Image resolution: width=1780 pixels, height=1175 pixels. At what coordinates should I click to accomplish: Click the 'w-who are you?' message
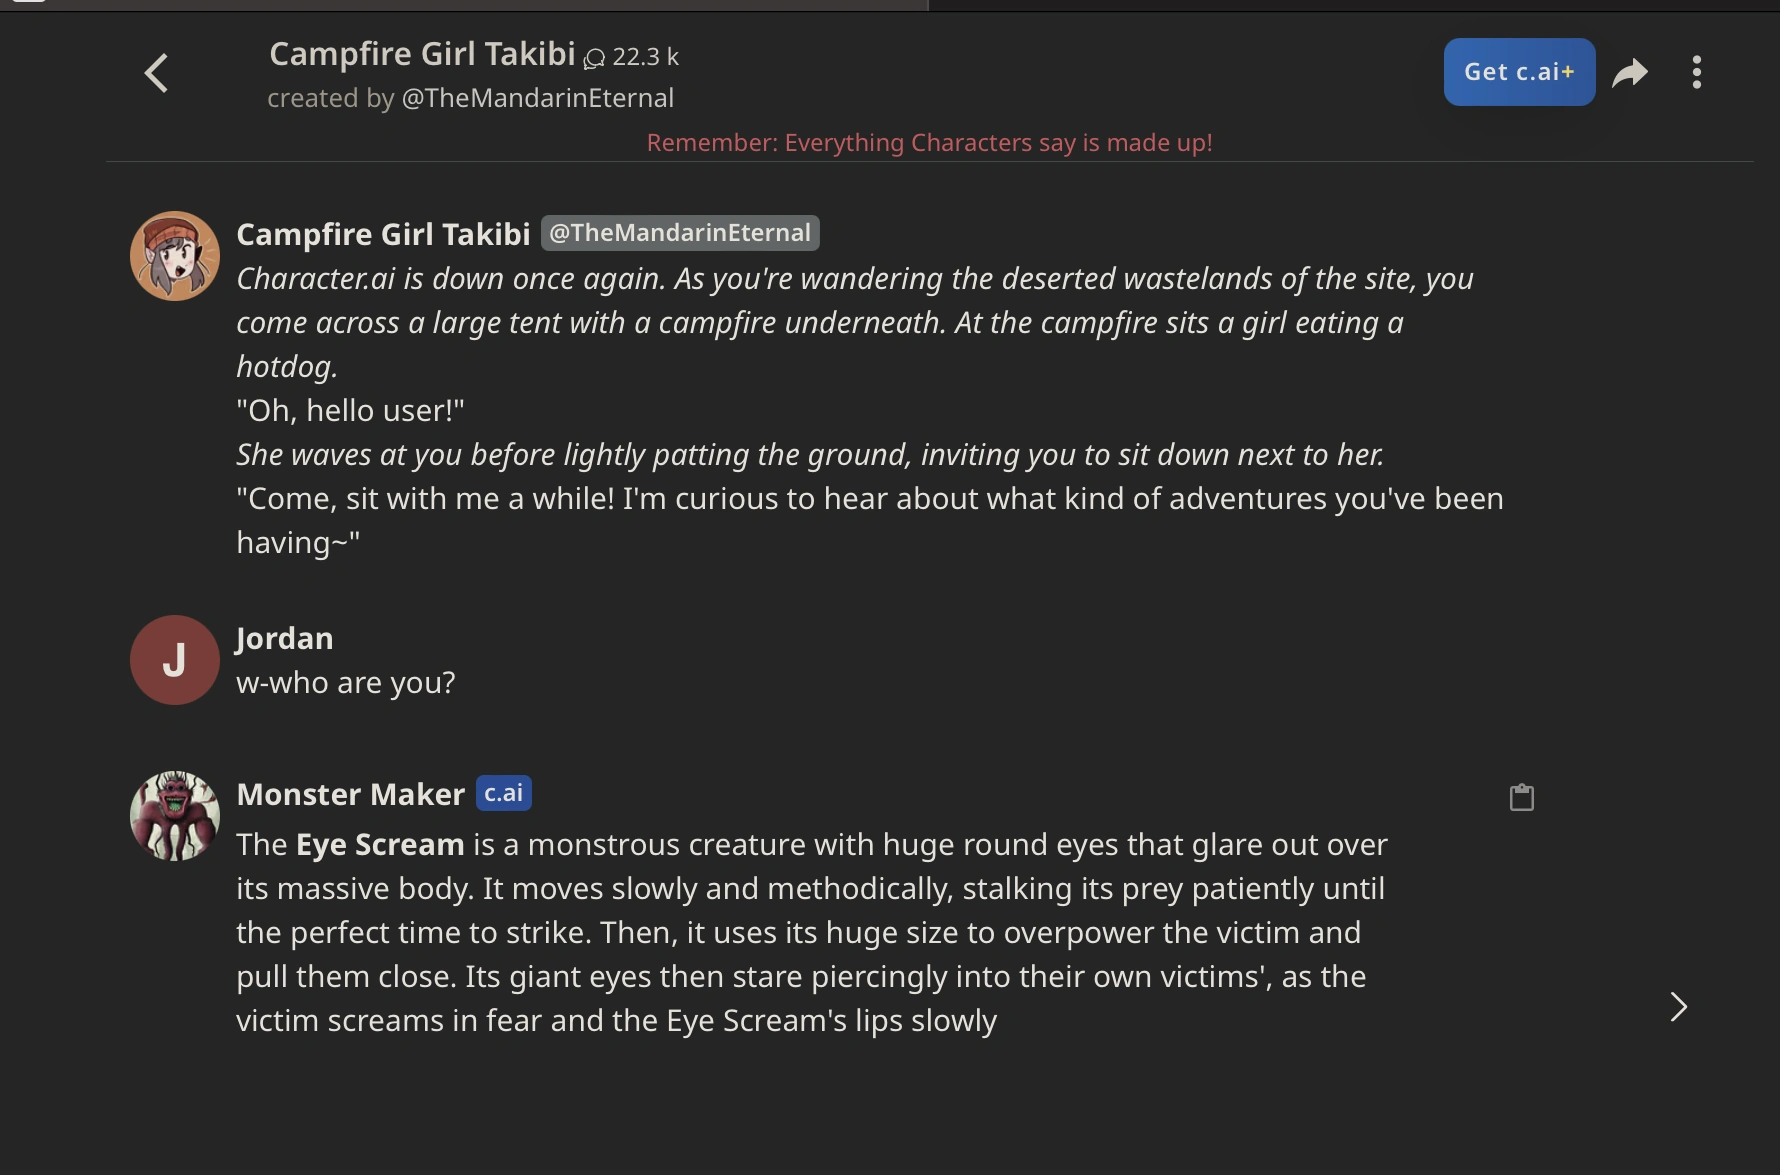346,683
